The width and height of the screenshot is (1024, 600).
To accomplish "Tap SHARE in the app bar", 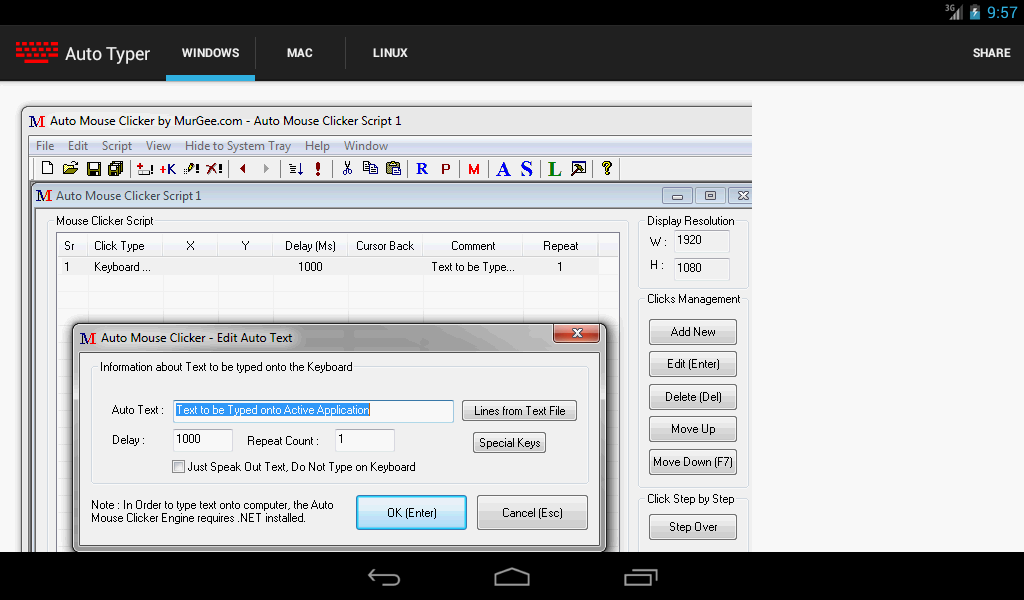I will 991,53.
